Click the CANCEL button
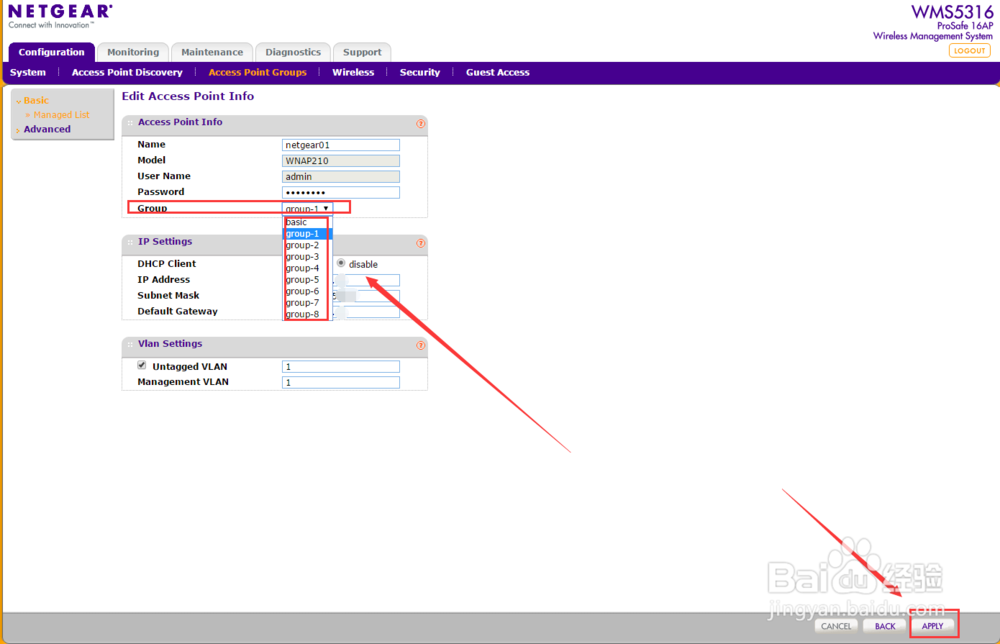The height and width of the screenshot is (644, 1000). tap(835, 626)
